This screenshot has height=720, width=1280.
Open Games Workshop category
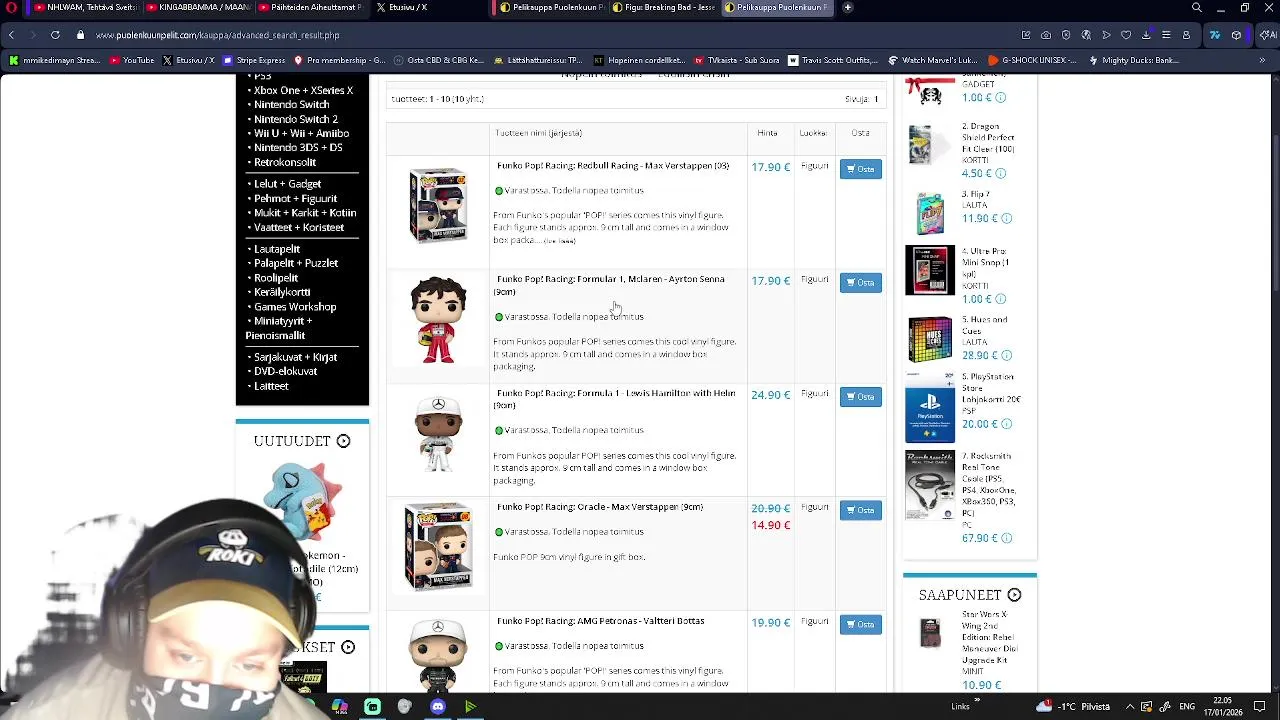294,307
